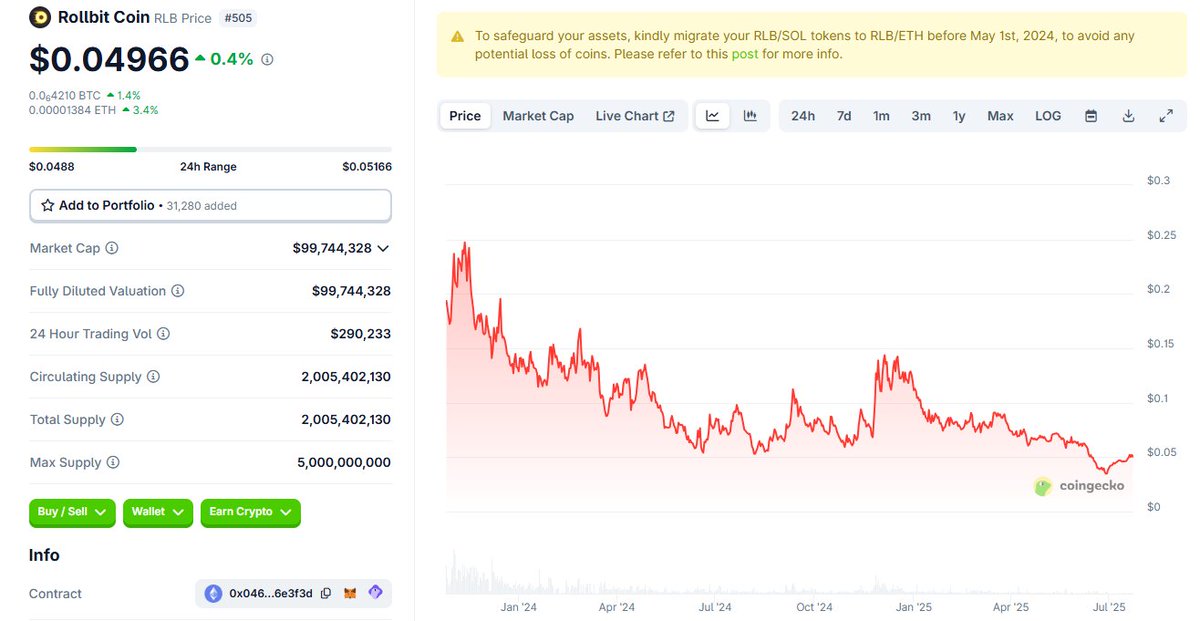Set chart range to 7d
Viewport: 1200px width, 621px height.
pyautogui.click(x=844, y=116)
